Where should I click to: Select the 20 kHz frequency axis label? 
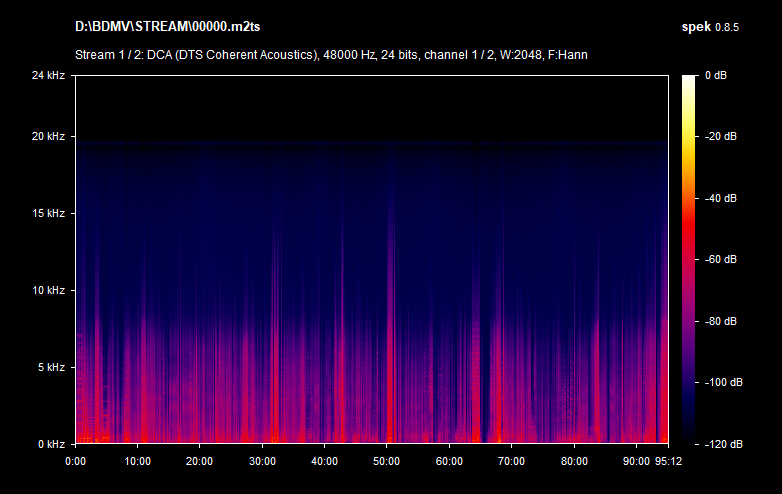(x=47, y=136)
